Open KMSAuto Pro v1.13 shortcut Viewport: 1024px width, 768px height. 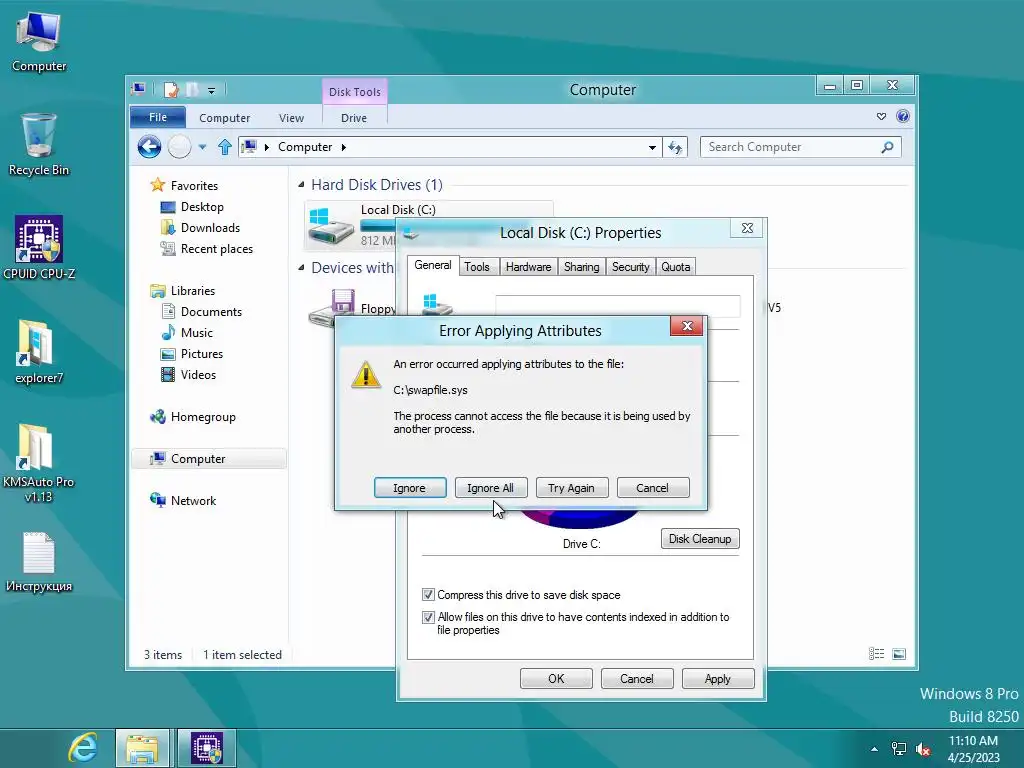coord(39,462)
